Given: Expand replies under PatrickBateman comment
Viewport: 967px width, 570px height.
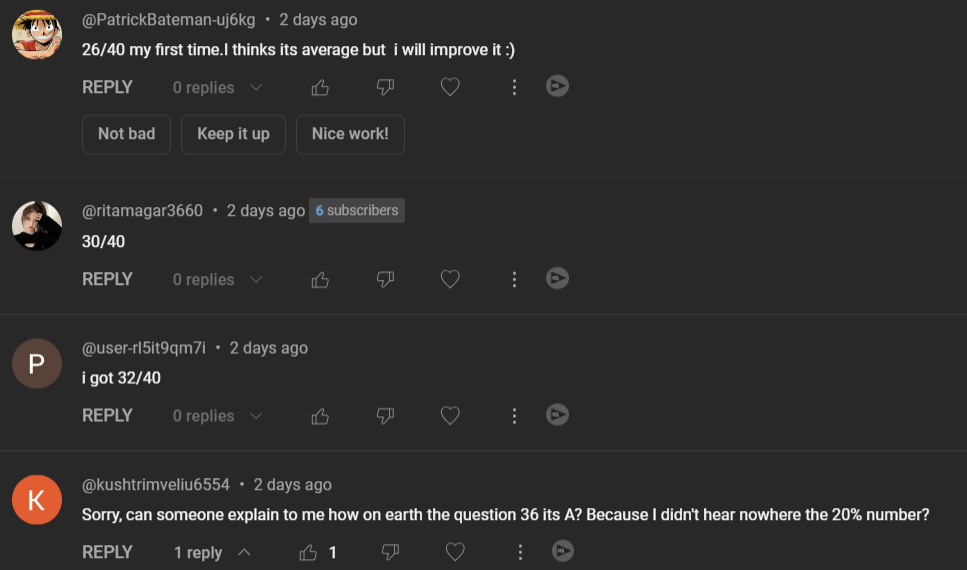Looking at the screenshot, I should coord(217,88).
